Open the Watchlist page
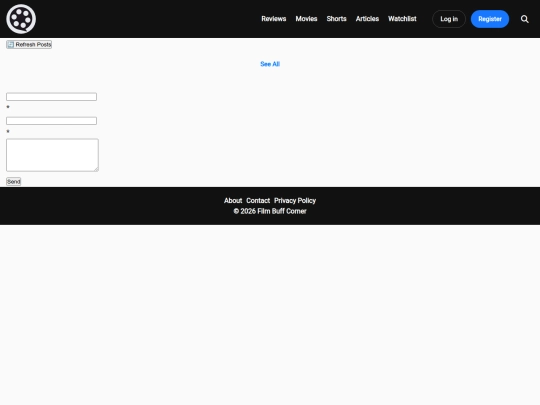Image resolution: width=540 pixels, height=405 pixels. pyautogui.click(x=402, y=19)
